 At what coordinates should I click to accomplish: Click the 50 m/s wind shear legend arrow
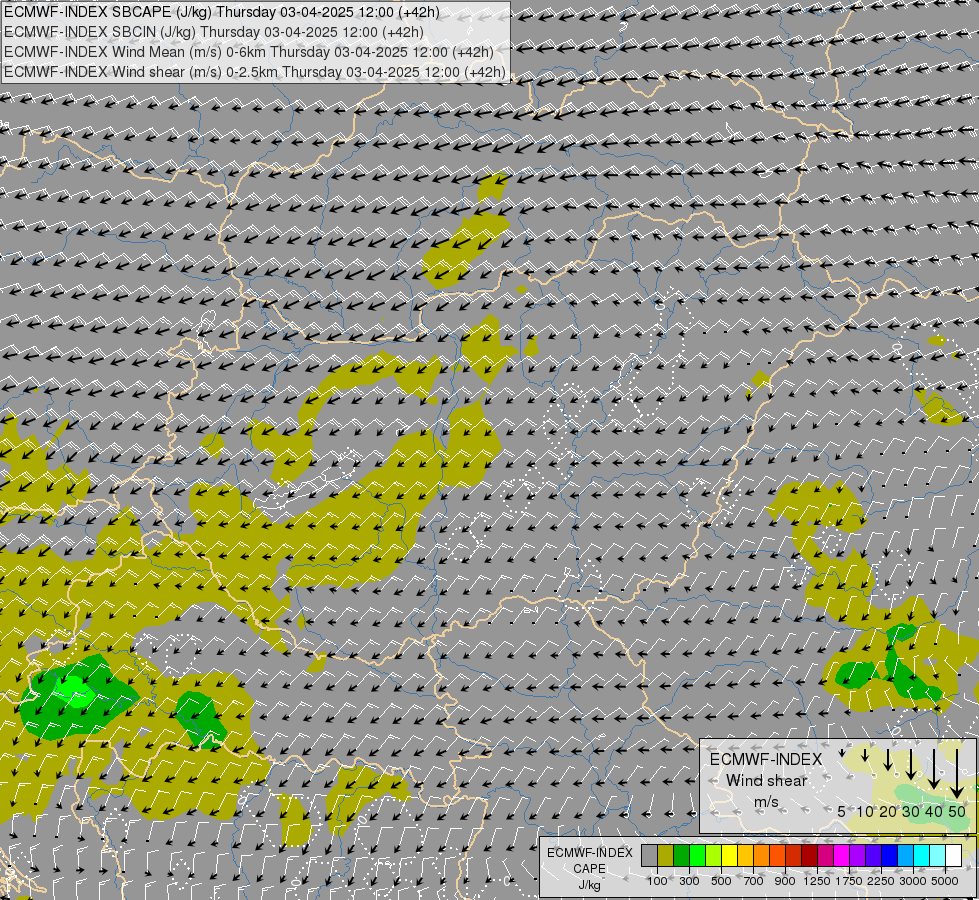point(957,774)
